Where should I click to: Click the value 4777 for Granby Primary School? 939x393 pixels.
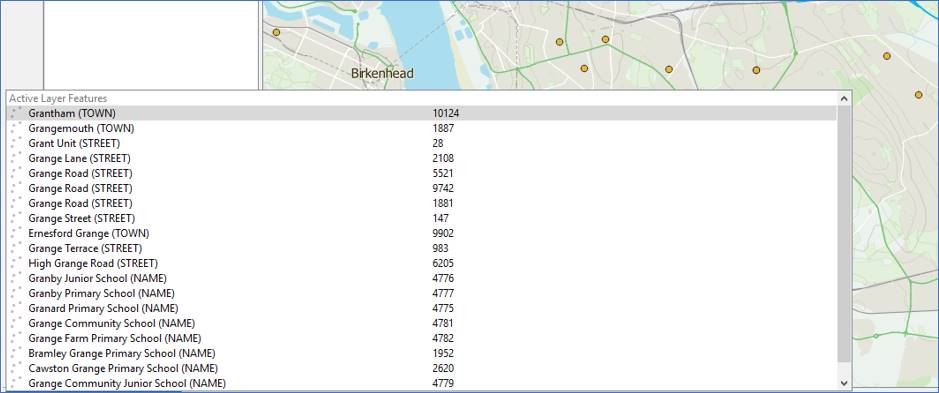point(443,293)
